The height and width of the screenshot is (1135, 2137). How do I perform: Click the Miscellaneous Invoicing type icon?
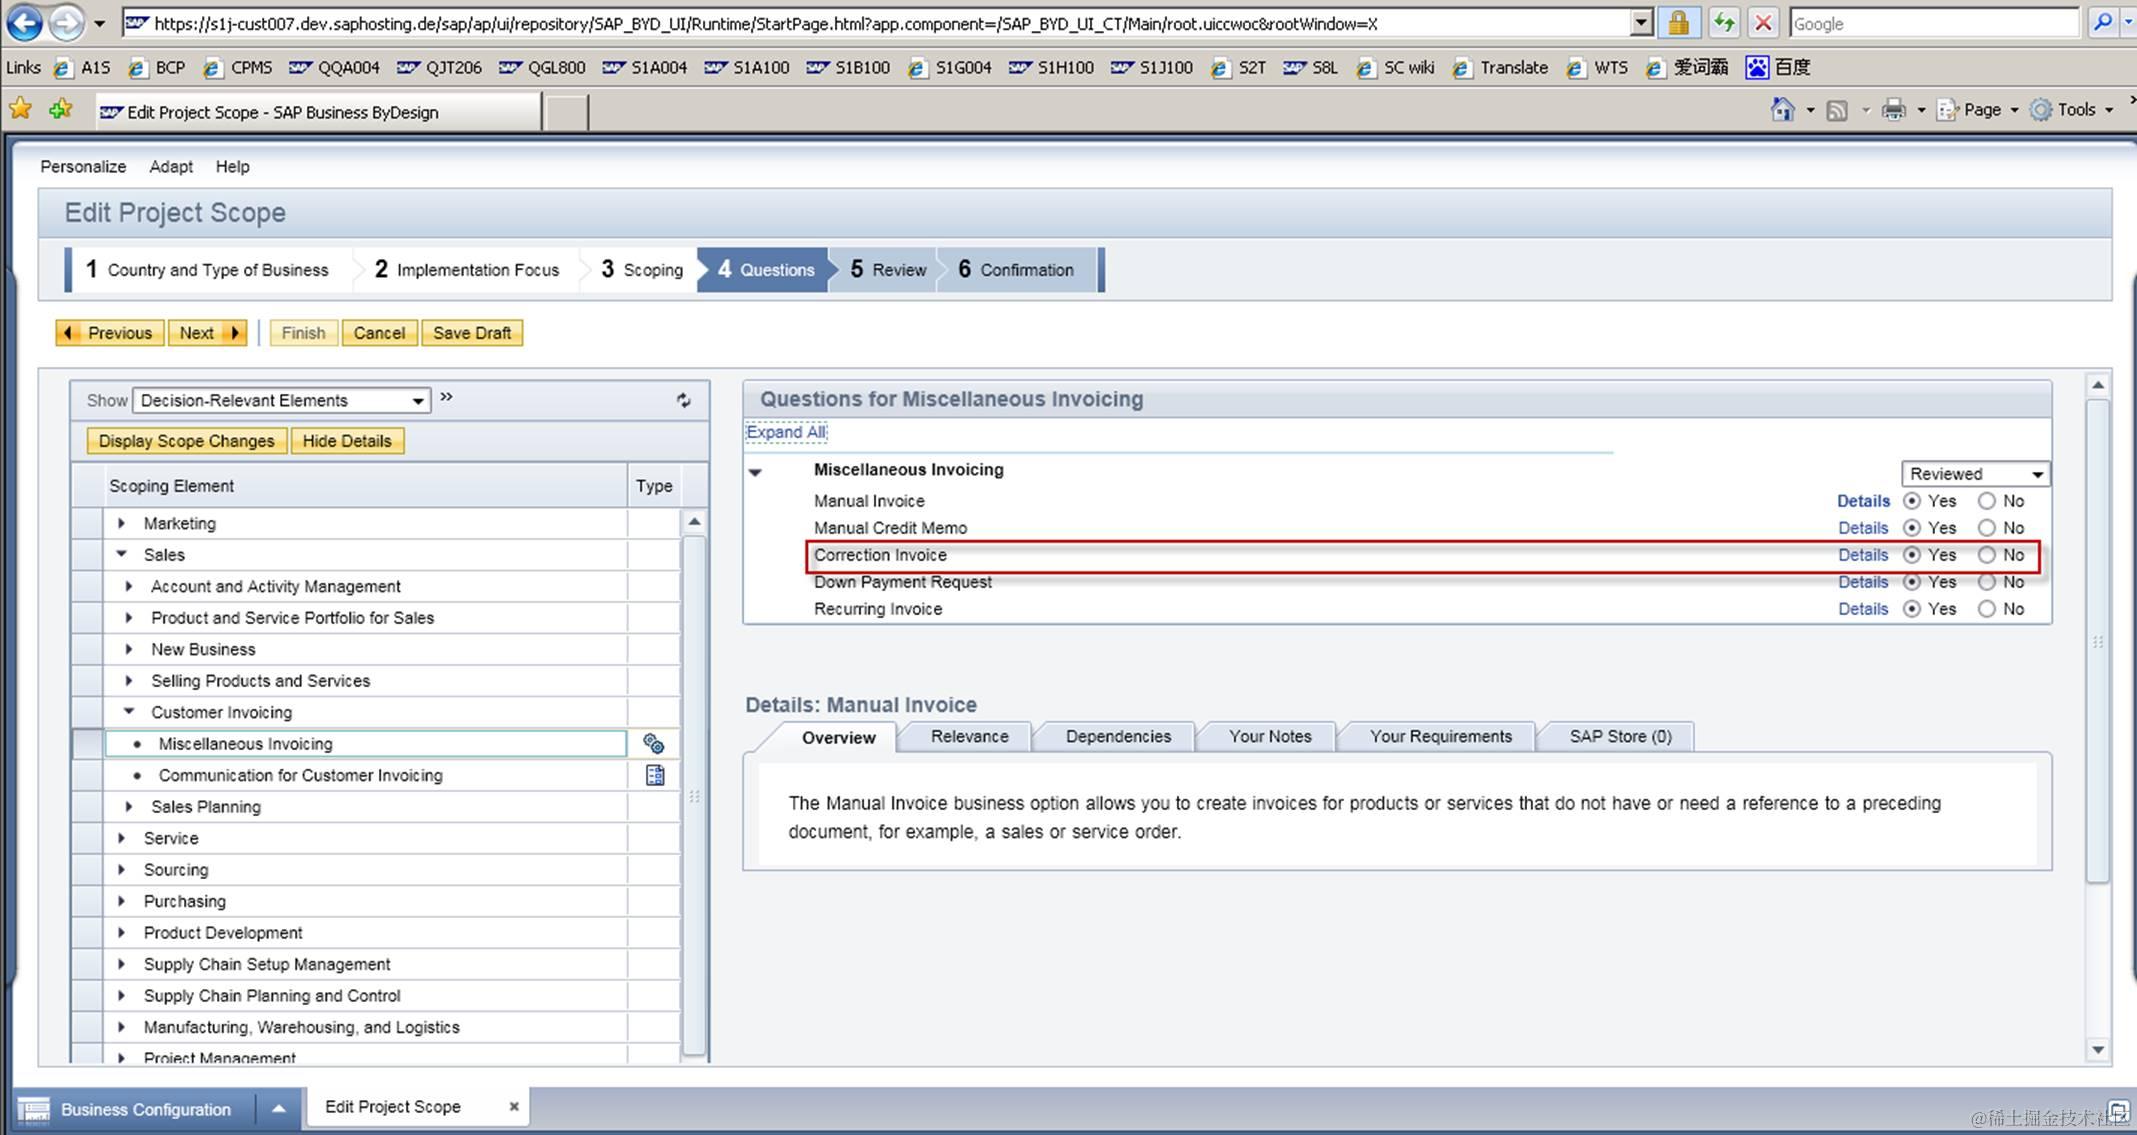pos(654,744)
